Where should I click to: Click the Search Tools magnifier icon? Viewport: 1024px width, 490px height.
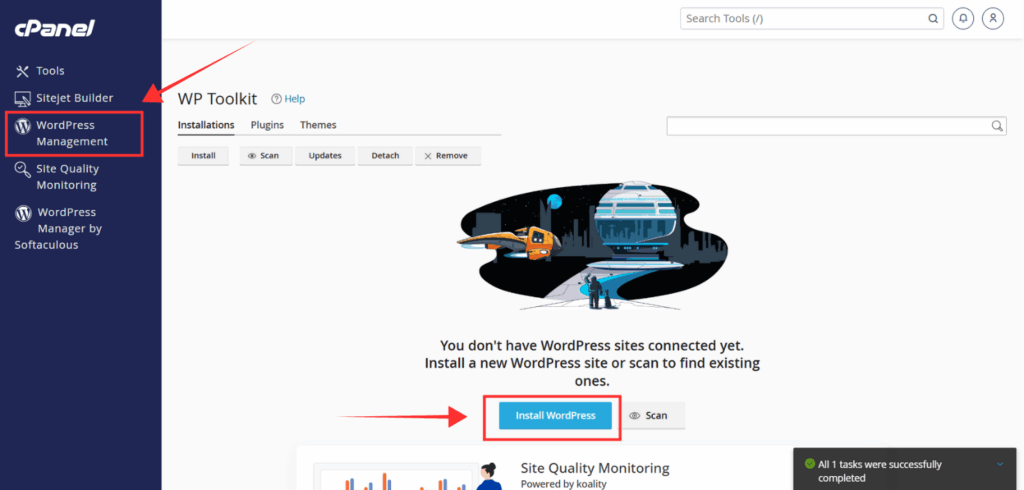tap(933, 18)
